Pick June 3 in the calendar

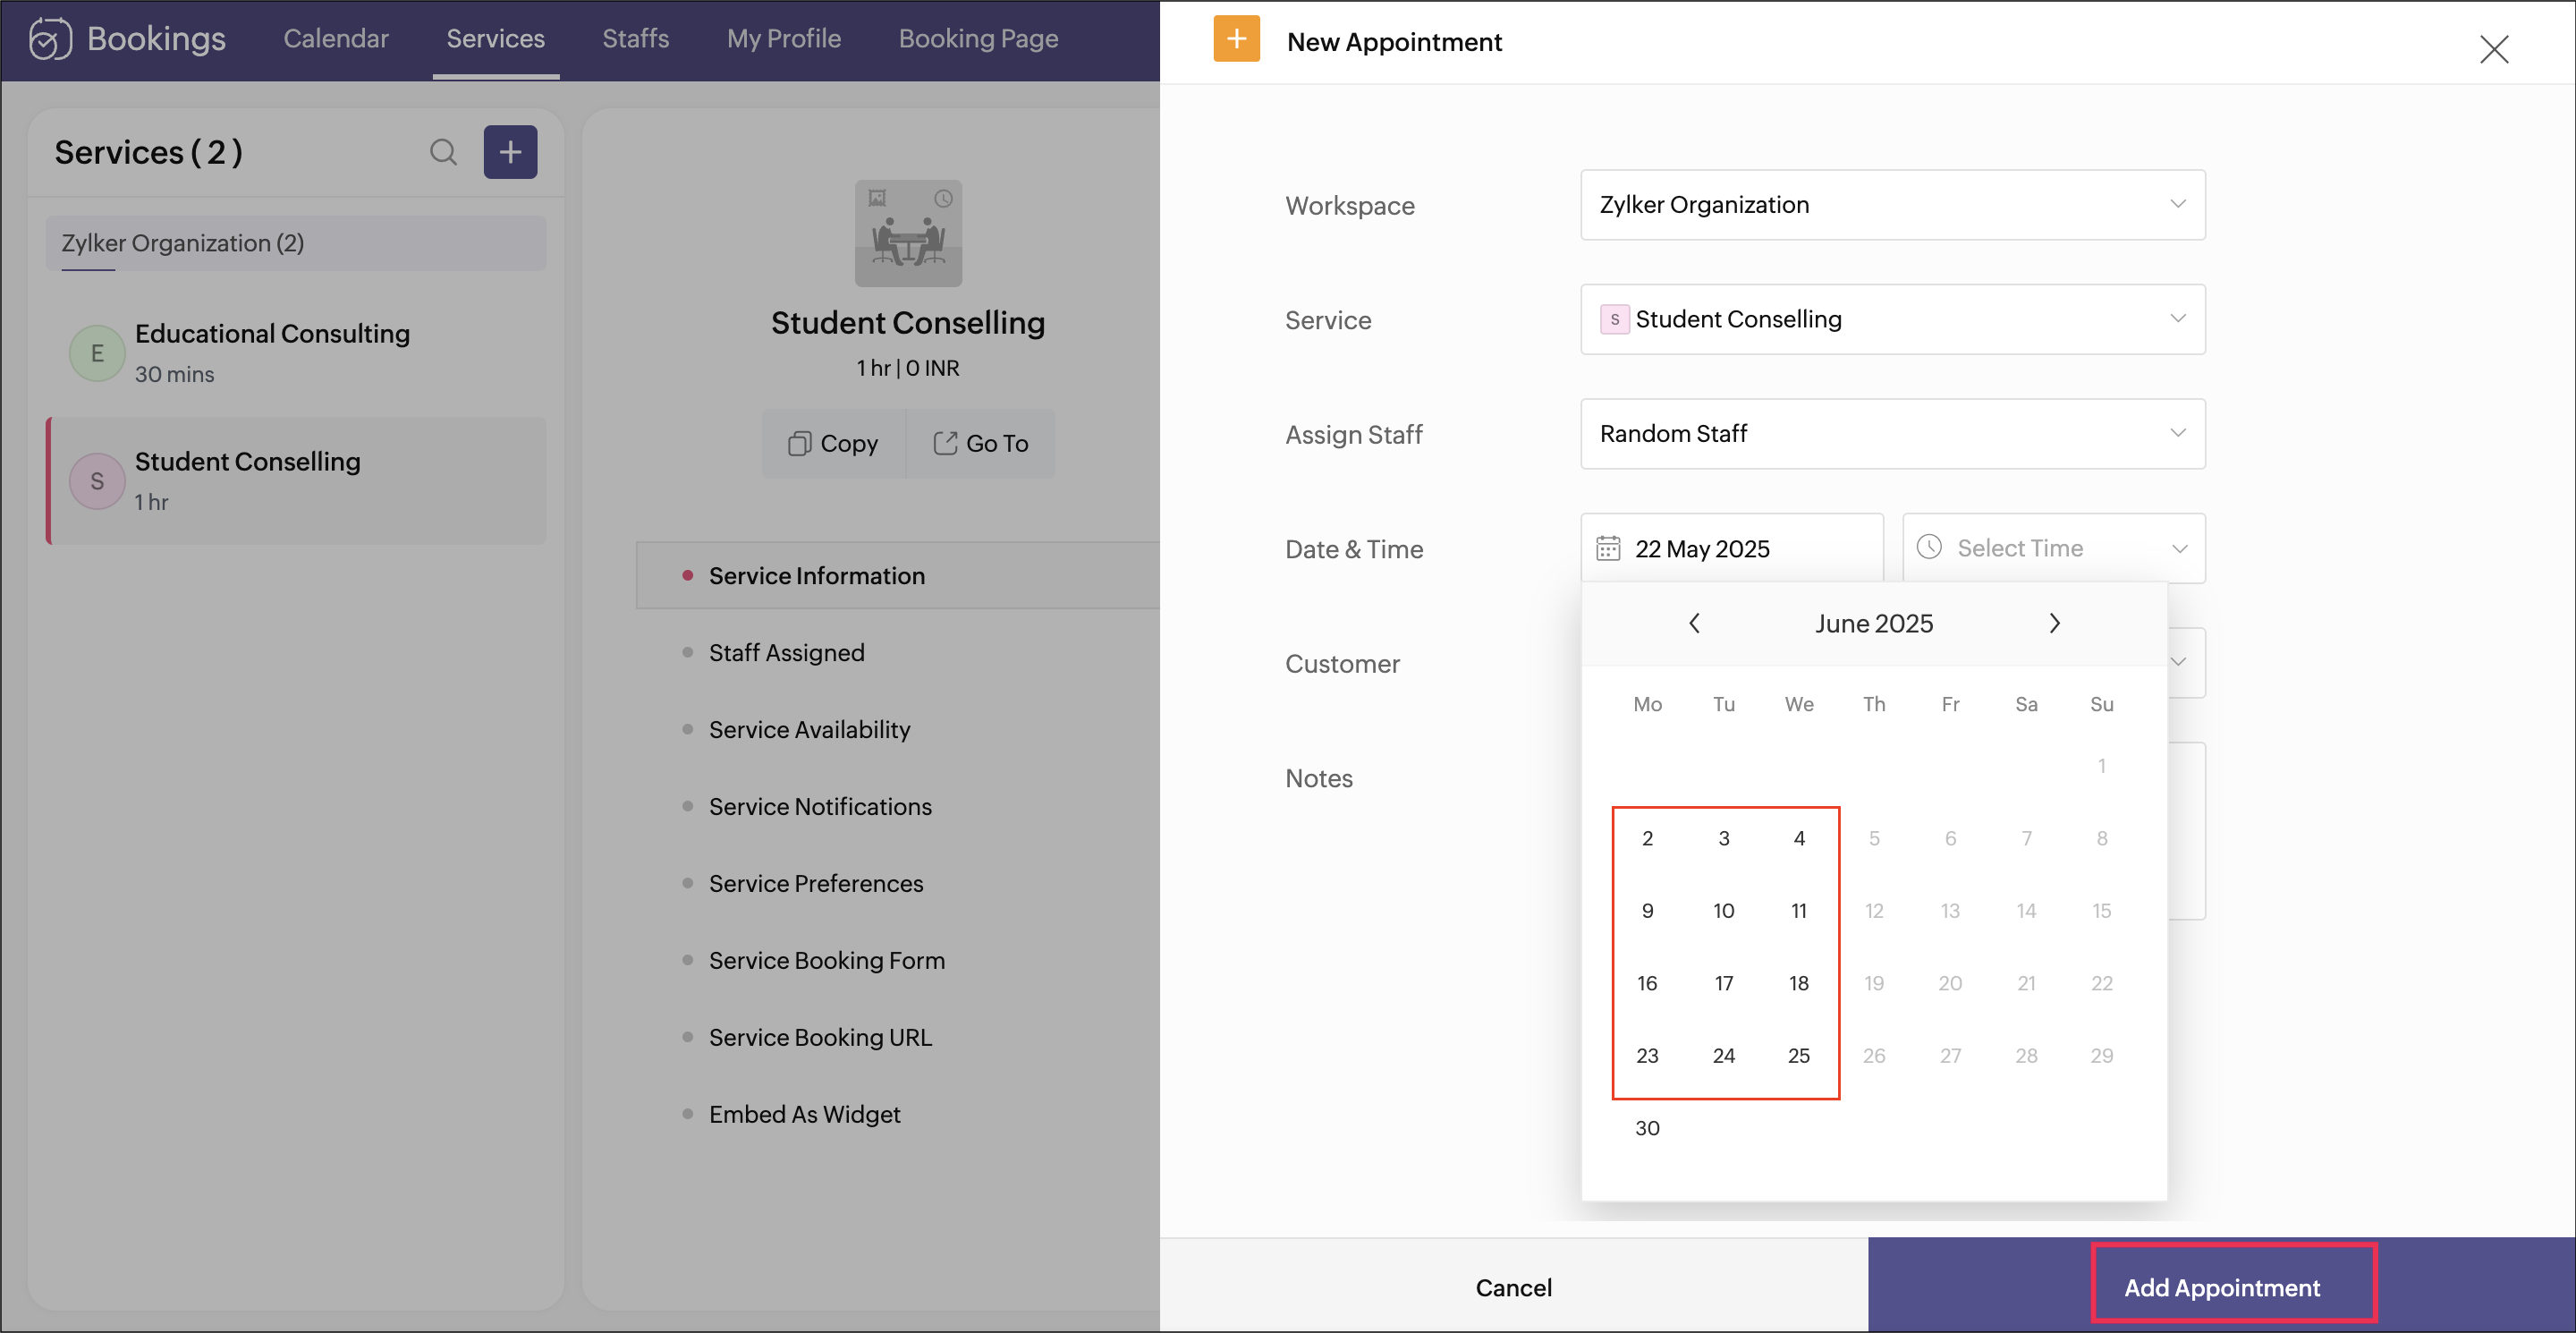pos(1723,839)
